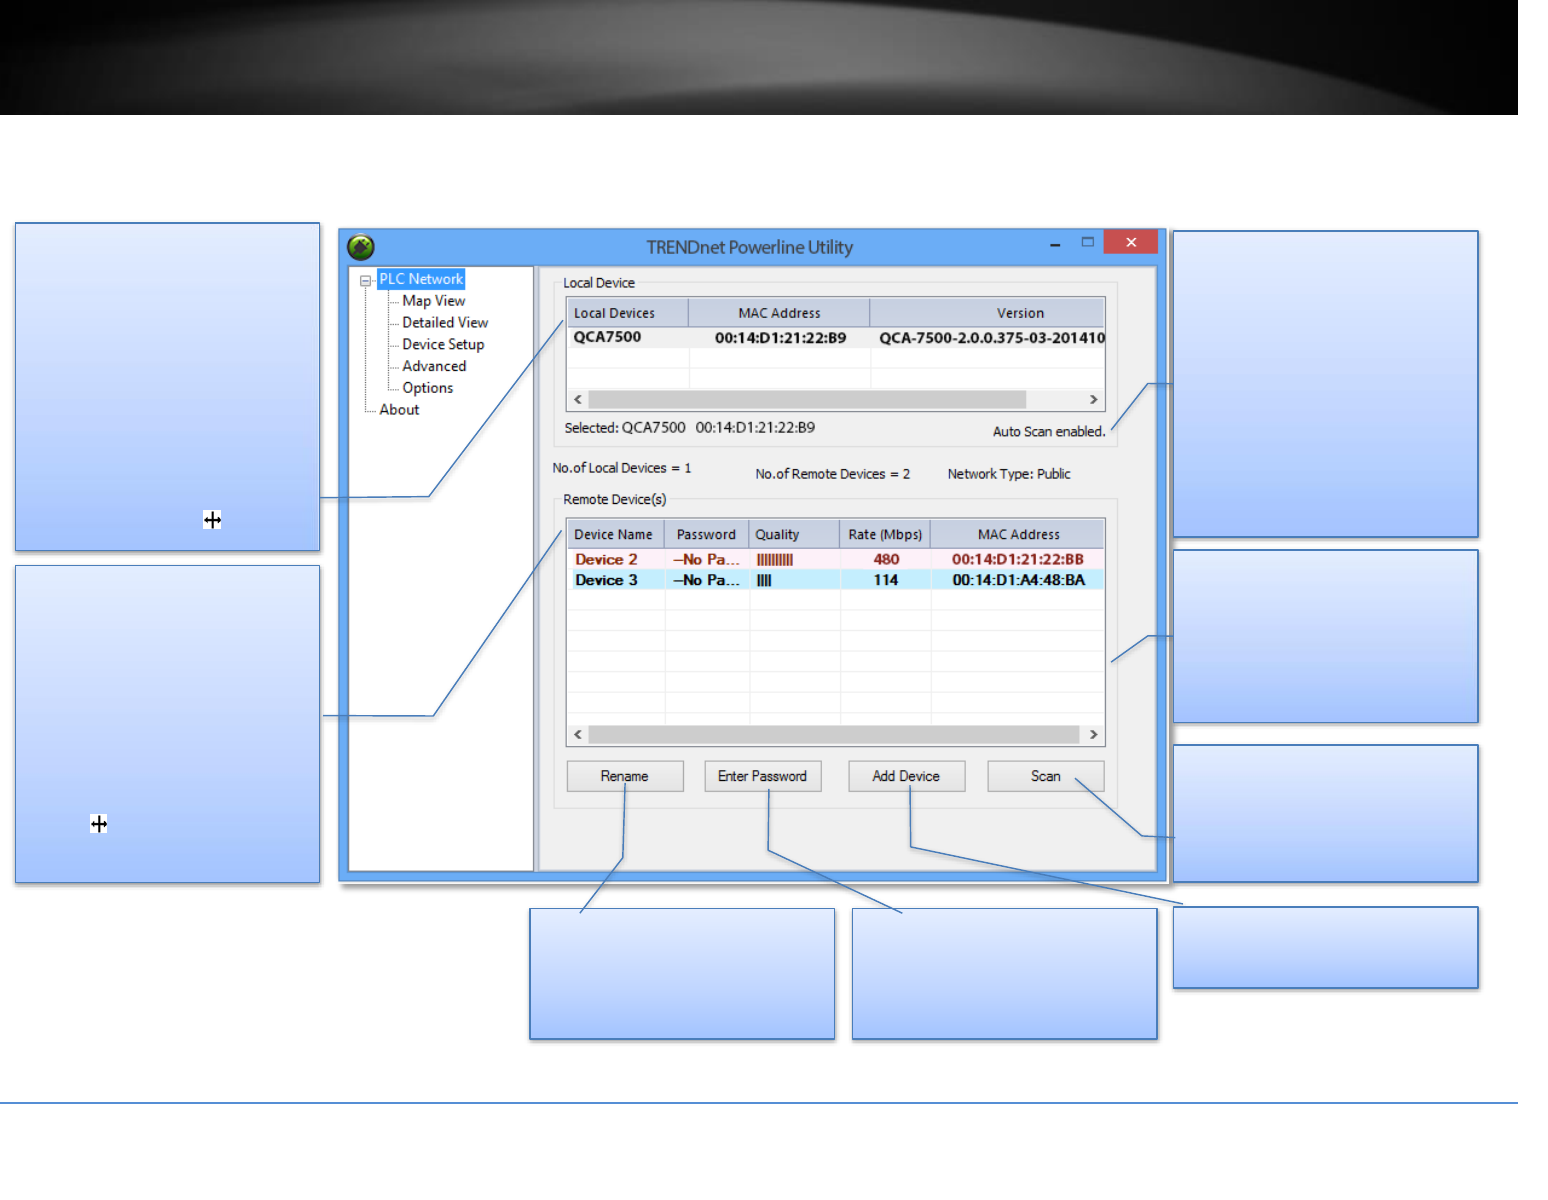1548x1200 pixels.
Task: Open Options in the tree
Action: (428, 388)
